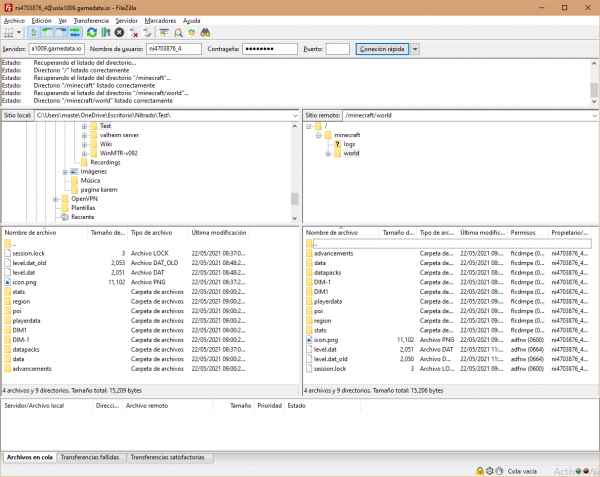Screen dimensions: 600x477
Task: Open the Servidor menu
Action: coord(126,21)
